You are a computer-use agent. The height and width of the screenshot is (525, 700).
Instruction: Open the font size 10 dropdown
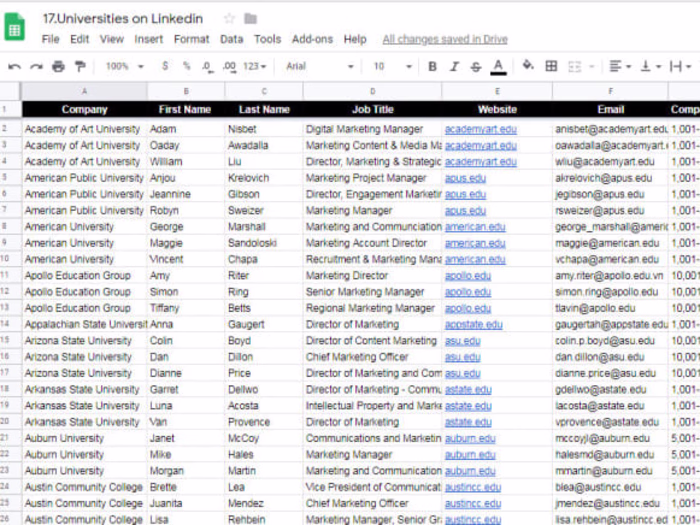pos(392,66)
